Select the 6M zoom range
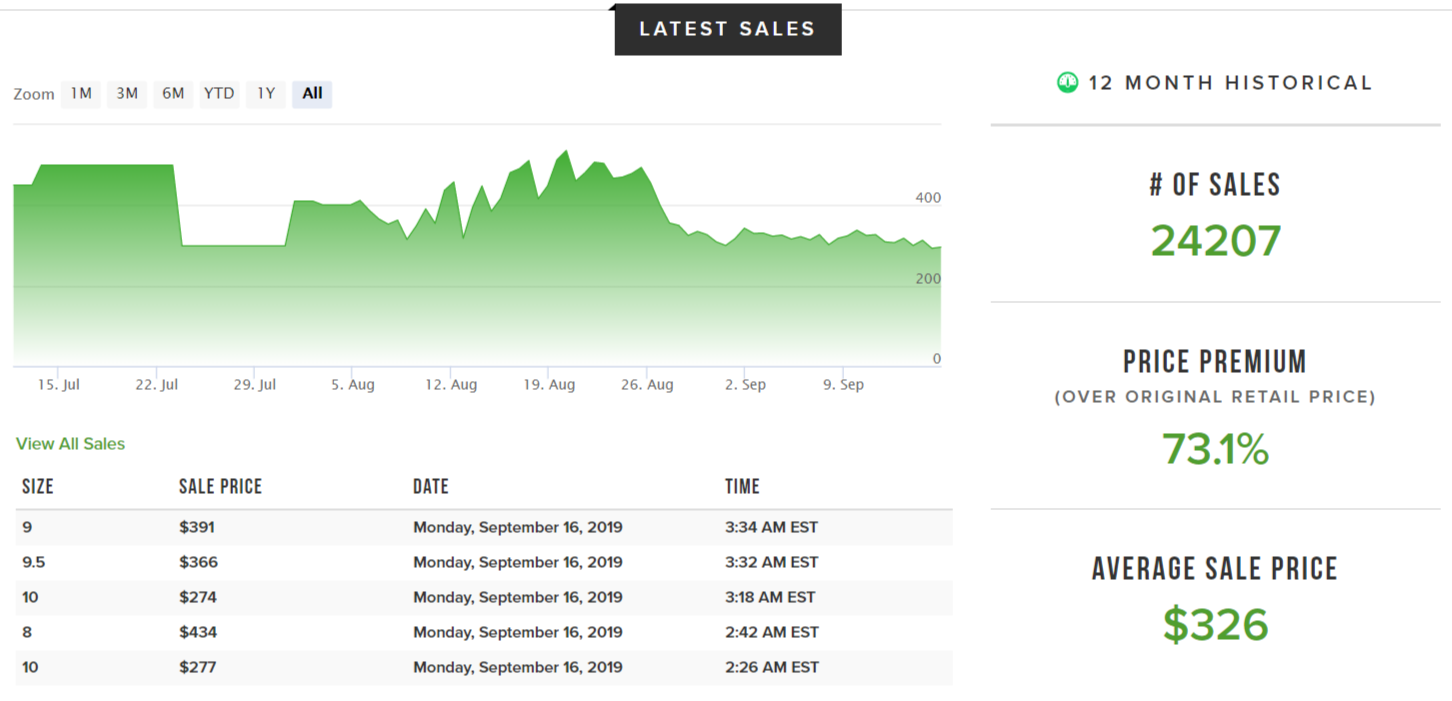The width and height of the screenshot is (1452, 701). click(x=173, y=94)
